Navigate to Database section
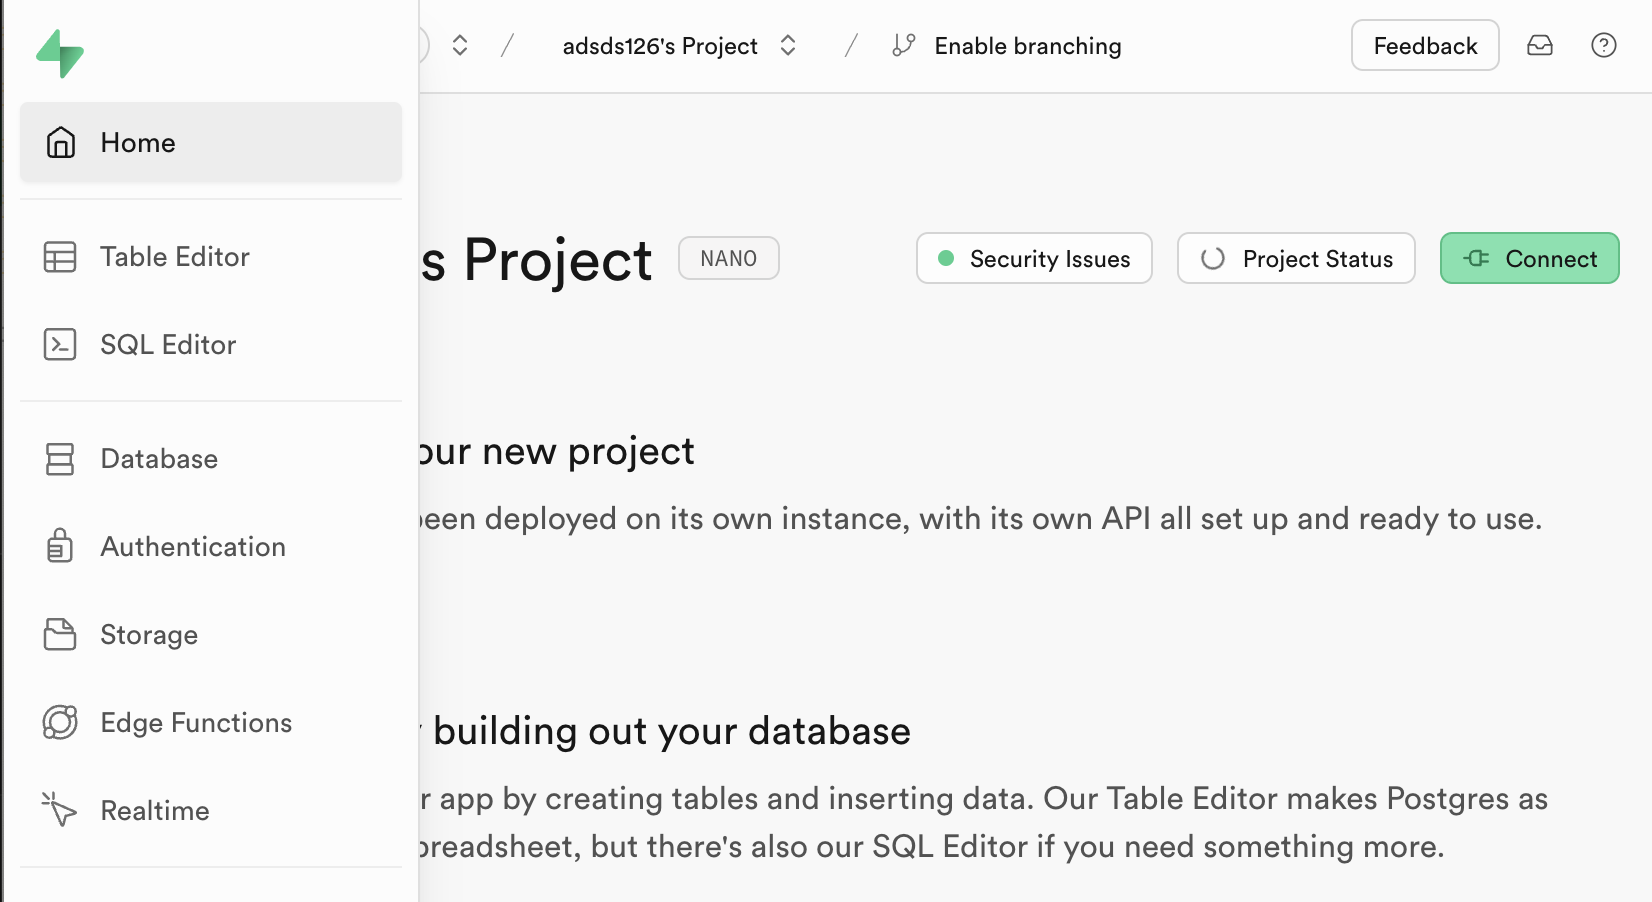Image resolution: width=1652 pixels, height=902 pixels. click(x=211, y=459)
